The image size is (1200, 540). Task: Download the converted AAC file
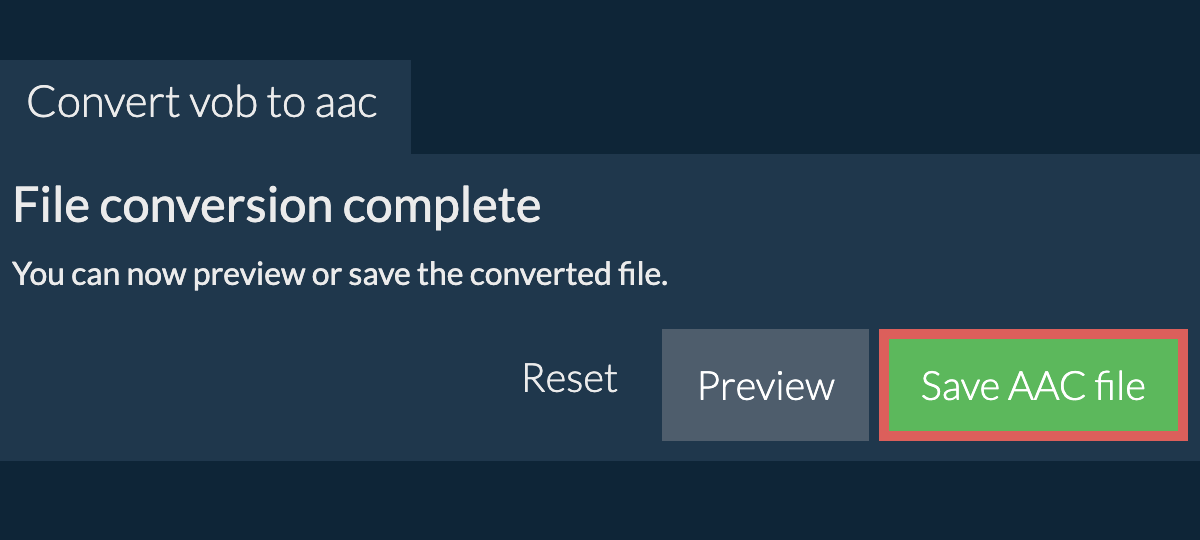[x=1033, y=386]
